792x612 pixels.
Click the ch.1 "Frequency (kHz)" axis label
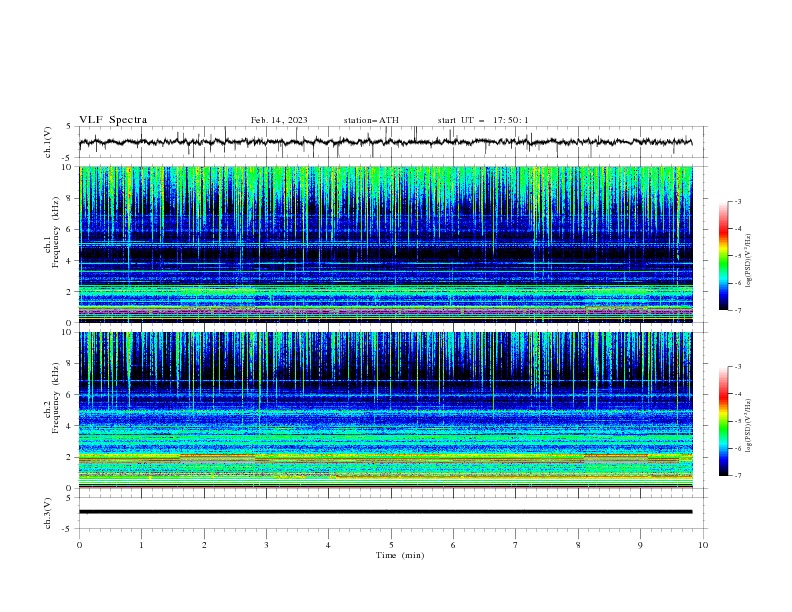tap(56, 233)
